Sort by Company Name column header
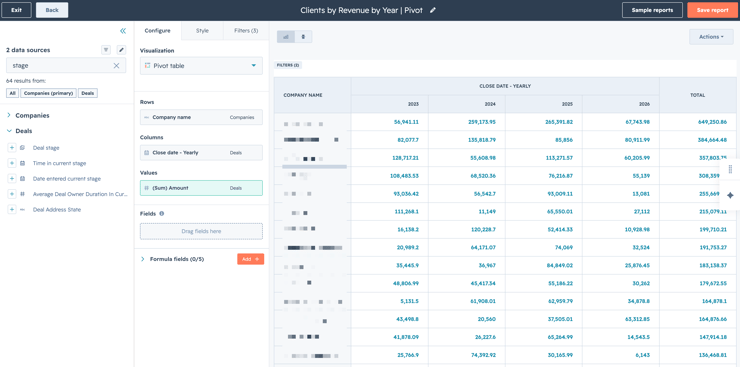This screenshot has width=740, height=367. point(312,95)
